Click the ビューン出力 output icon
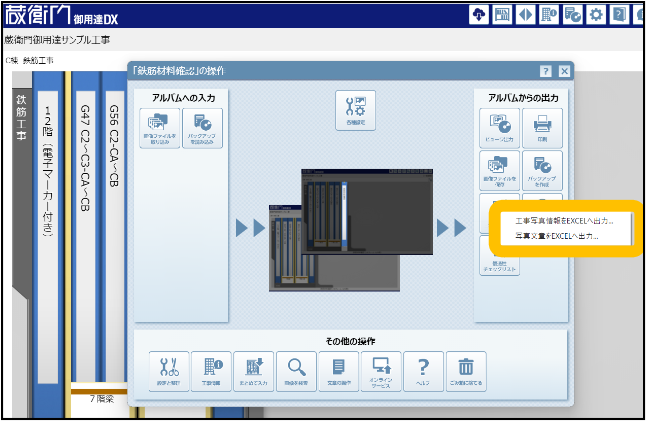 point(502,129)
